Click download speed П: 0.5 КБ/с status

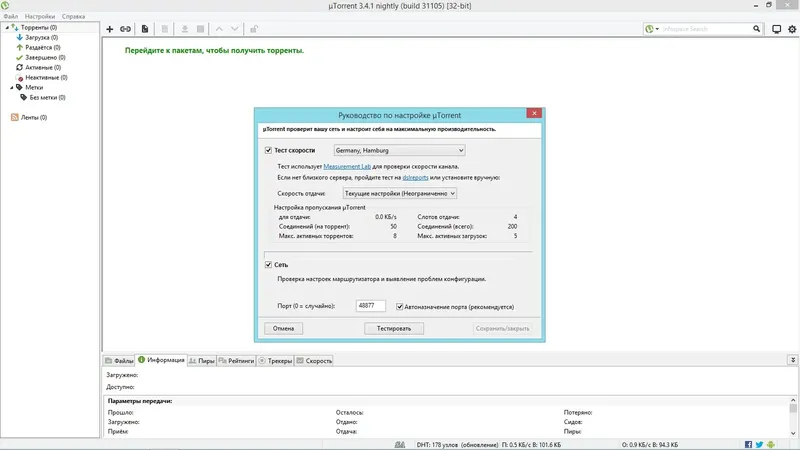click(531, 445)
